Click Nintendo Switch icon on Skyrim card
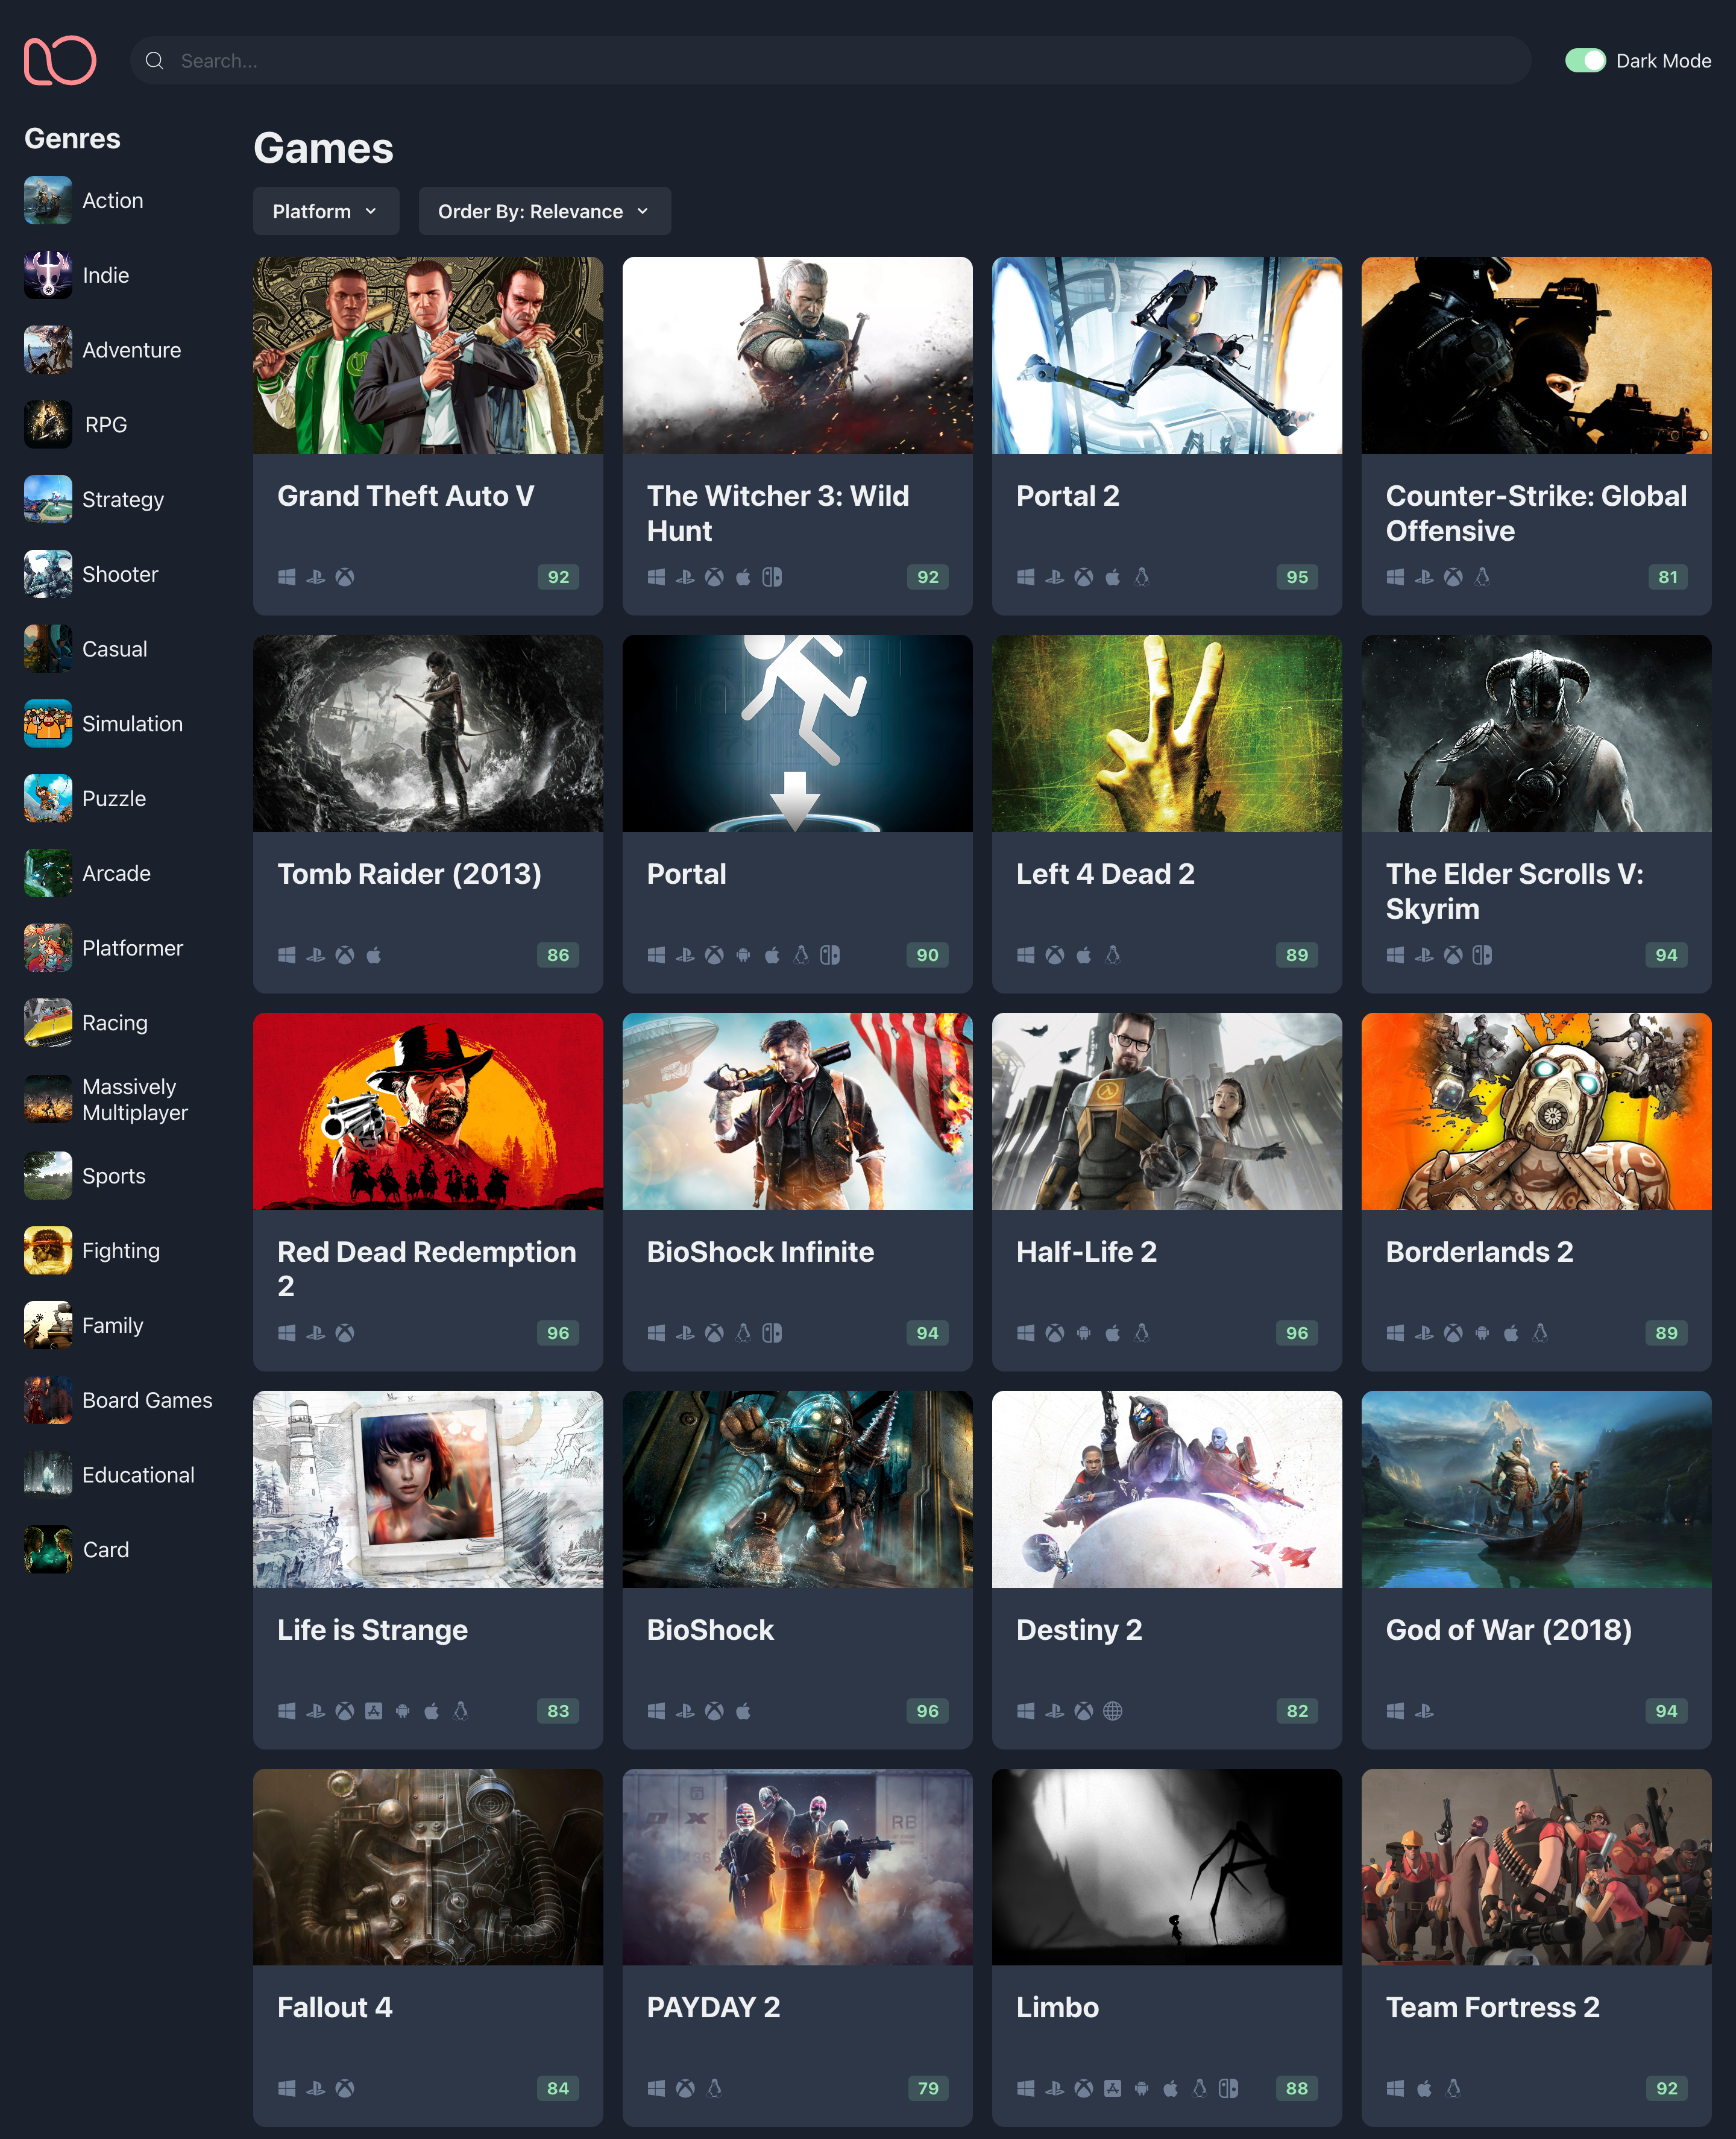This screenshot has width=1736, height=2139. [1483, 955]
